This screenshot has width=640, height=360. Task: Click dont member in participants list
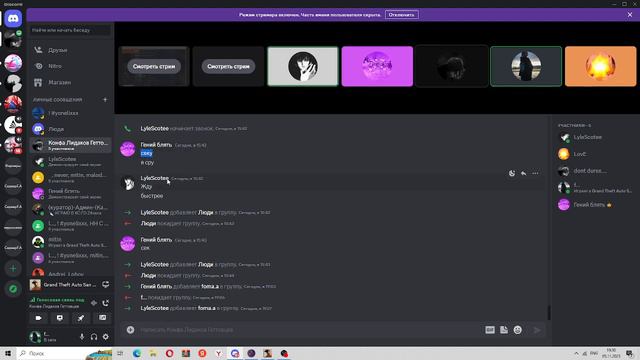click(x=595, y=171)
